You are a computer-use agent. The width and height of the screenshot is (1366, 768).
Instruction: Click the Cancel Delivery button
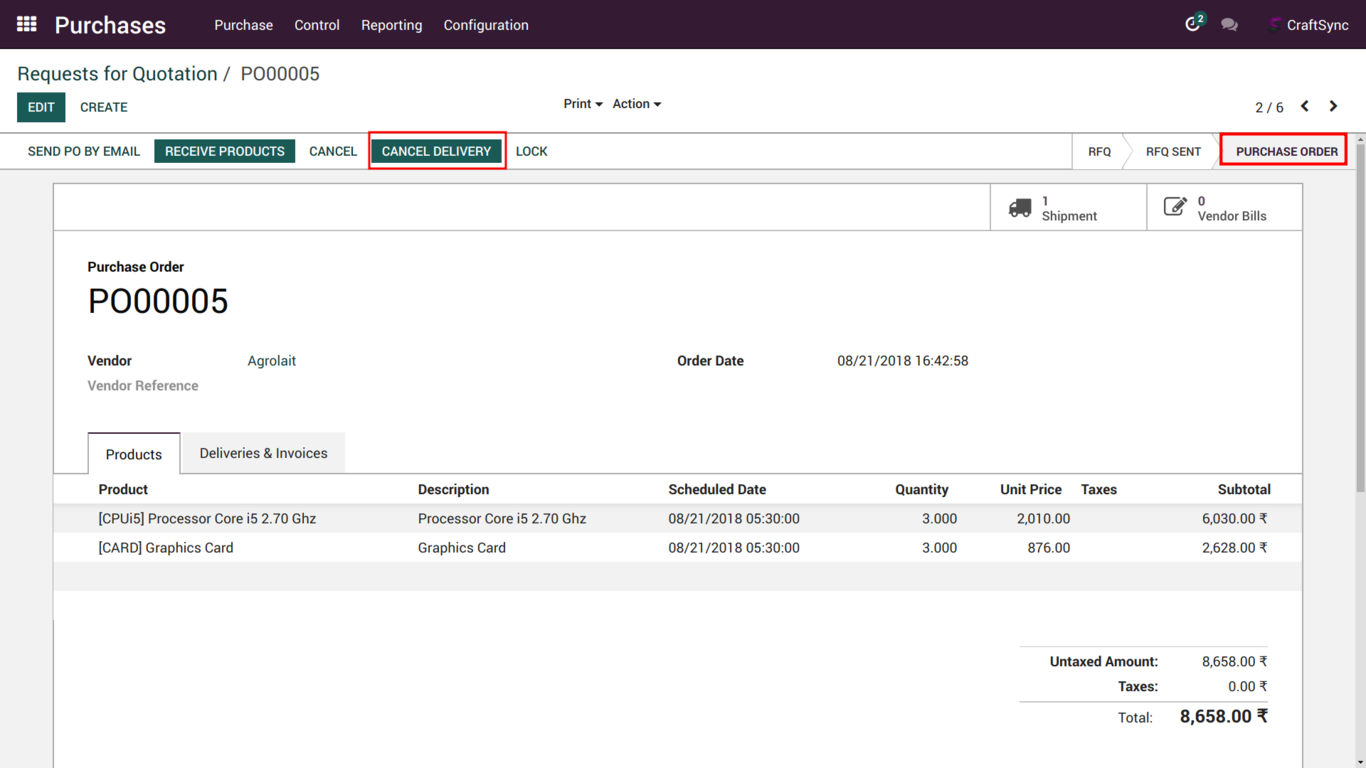[436, 151]
